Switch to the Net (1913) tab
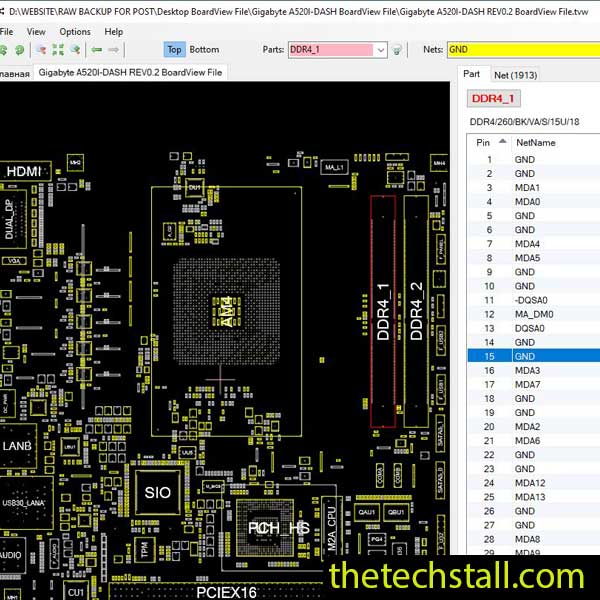Screen dimensions: 600x600 [x=515, y=74]
